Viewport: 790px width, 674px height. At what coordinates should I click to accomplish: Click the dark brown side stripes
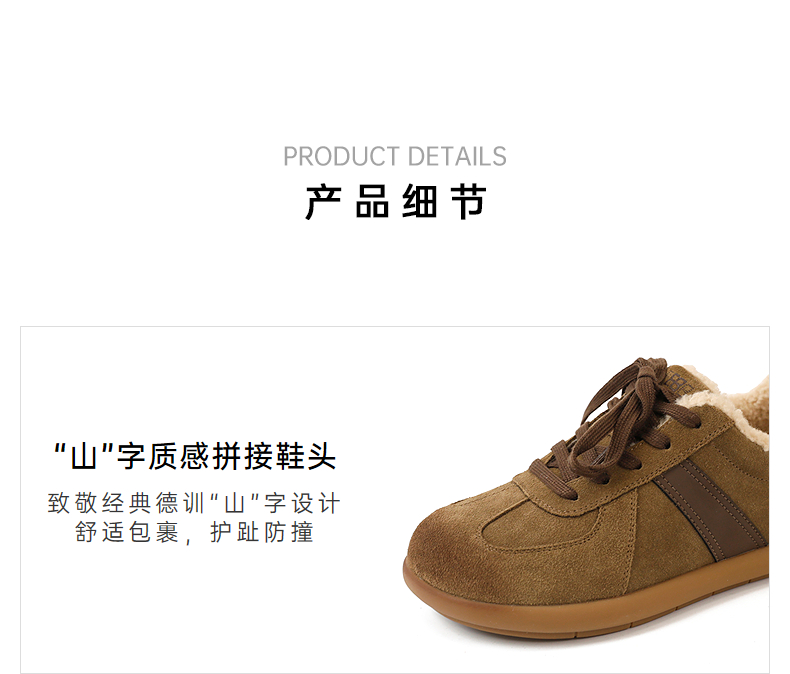pyautogui.click(x=710, y=509)
